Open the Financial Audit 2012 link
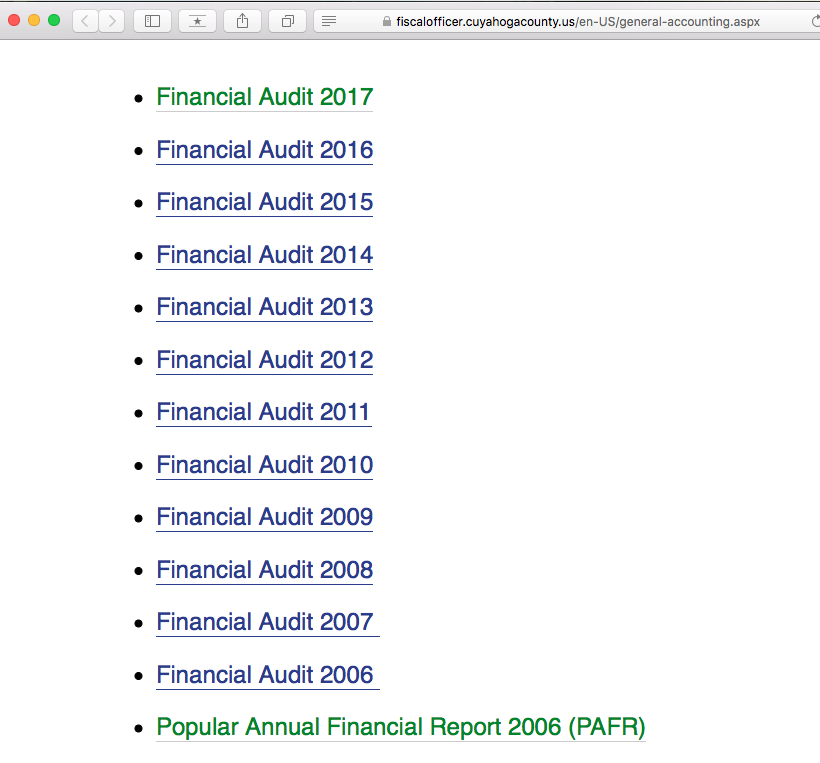820x763 pixels. pyautogui.click(x=264, y=360)
